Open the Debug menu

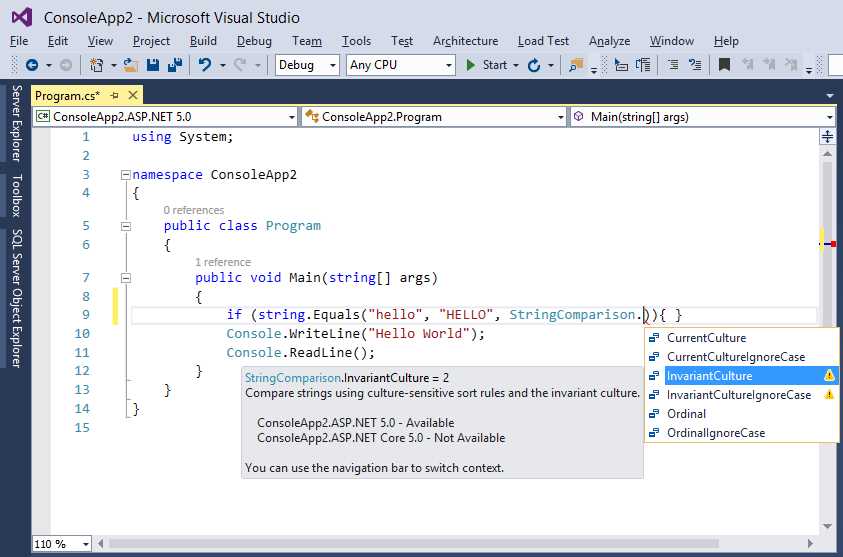[x=254, y=41]
